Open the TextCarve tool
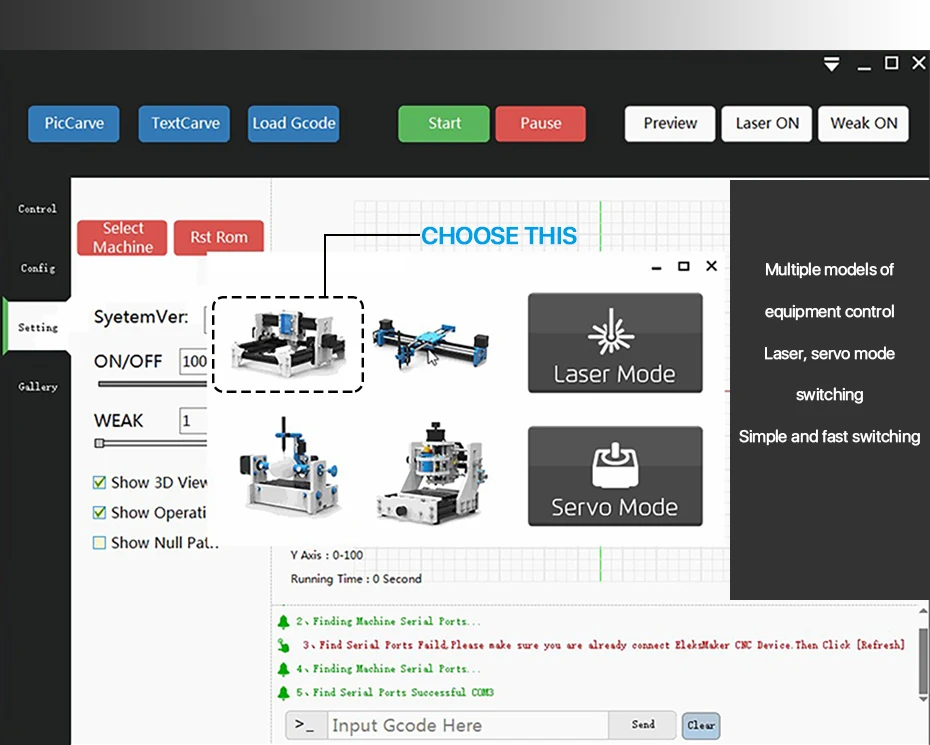 point(184,123)
